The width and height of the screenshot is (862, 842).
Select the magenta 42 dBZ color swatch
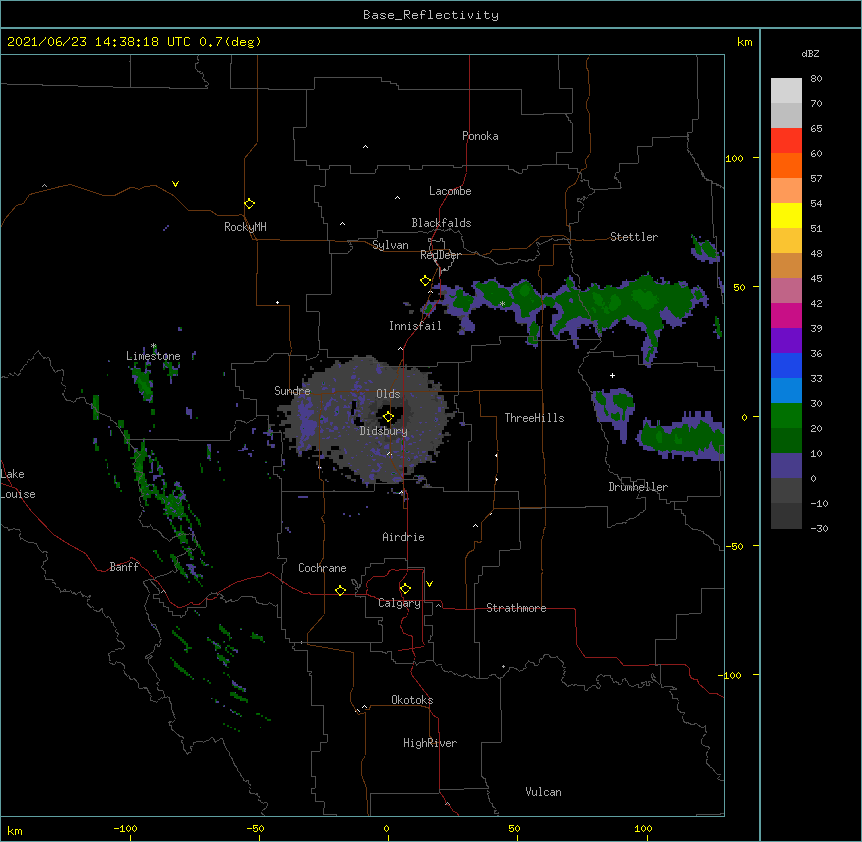point(786,315)
